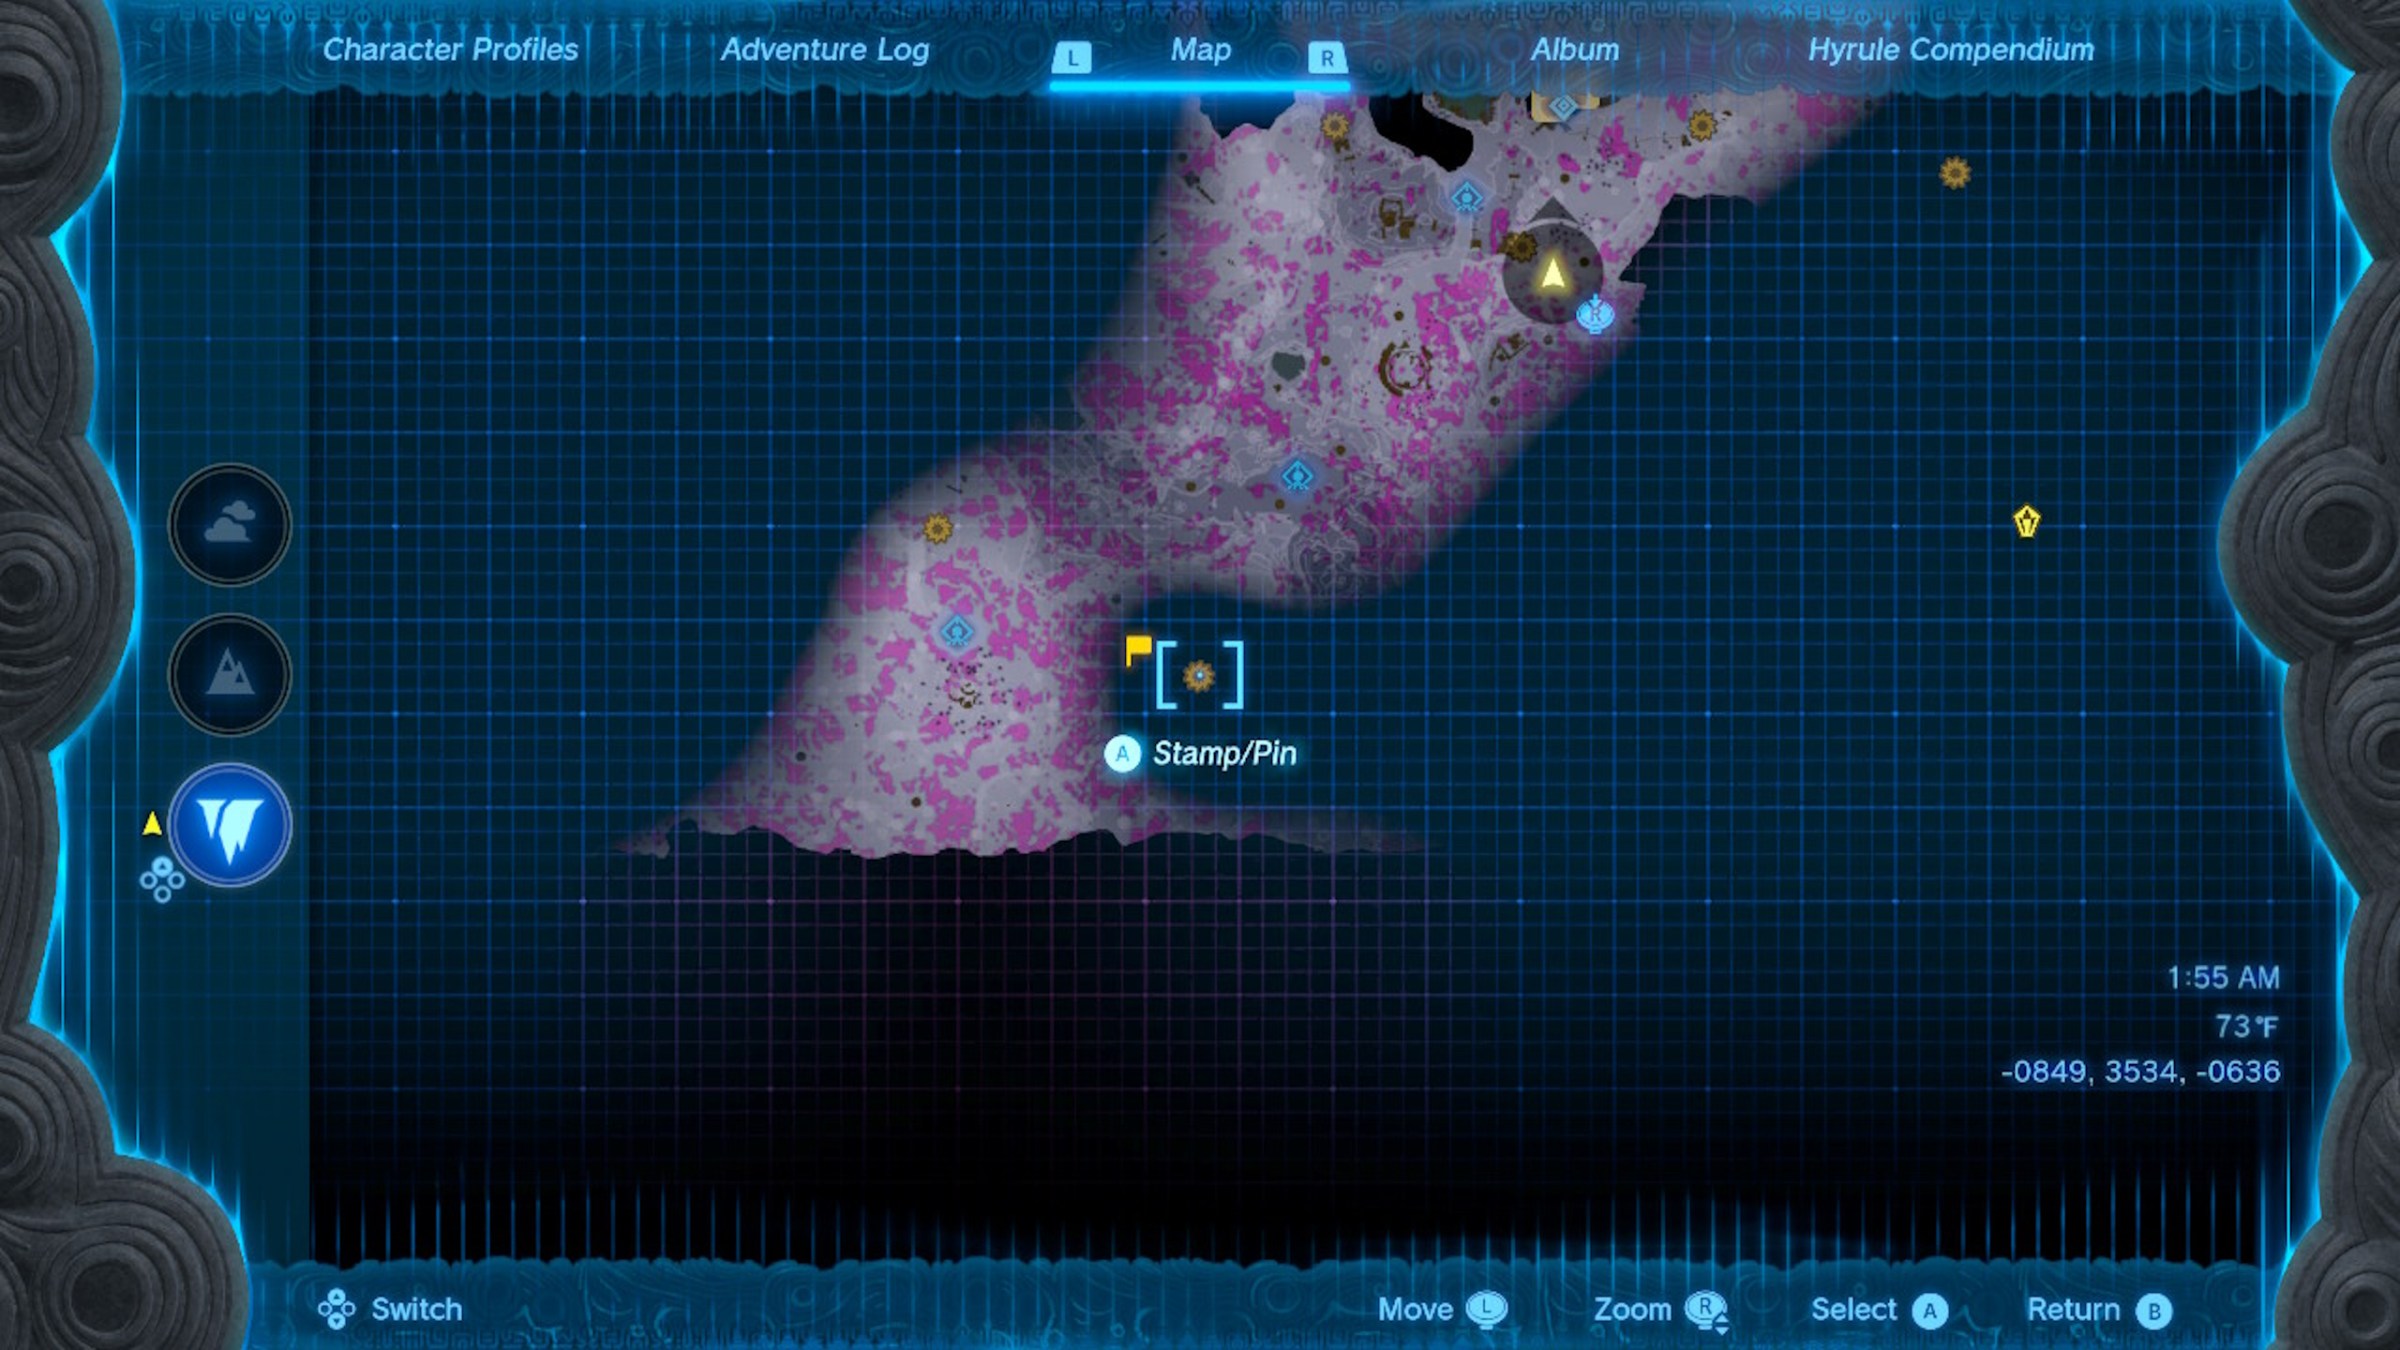Click the D-pad icon beside Switch

click(x=336, y=1309)
